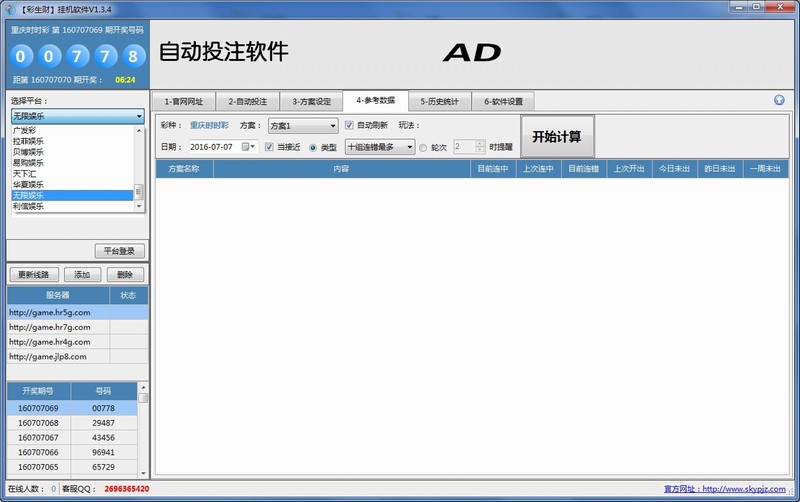Open the date picker calendar icon
Image resolution: width=800 pixels, height=502 pixels.
(248, 147)
